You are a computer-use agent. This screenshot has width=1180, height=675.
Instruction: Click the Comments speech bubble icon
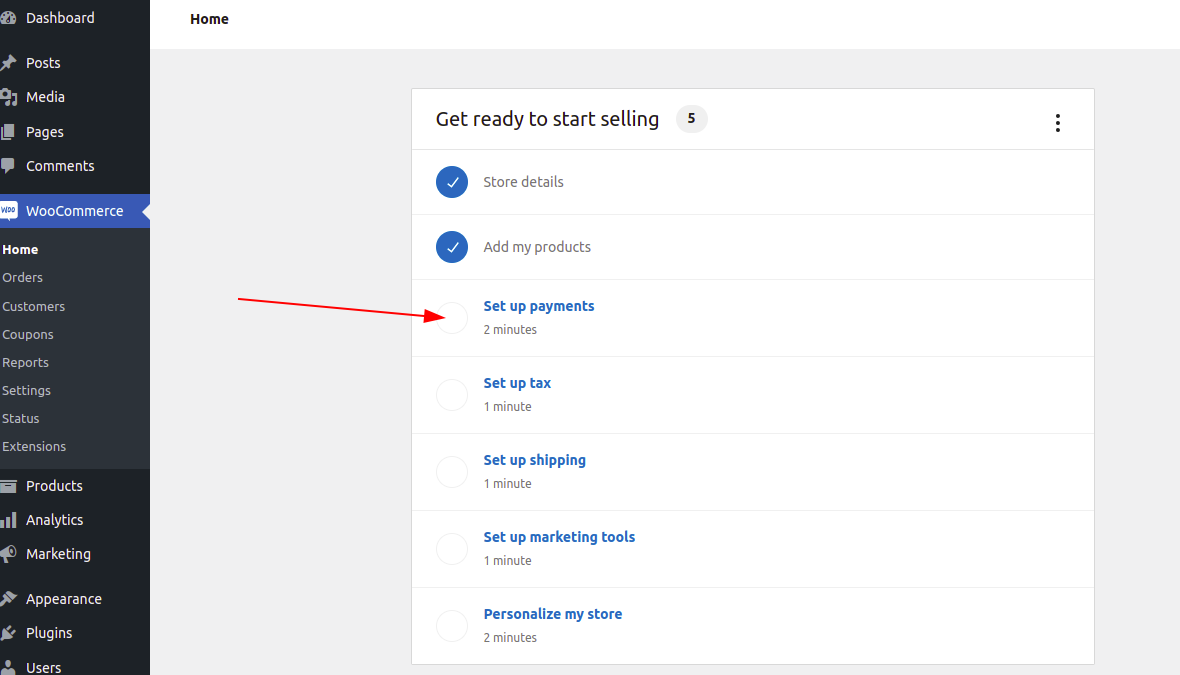pos(8,166)
